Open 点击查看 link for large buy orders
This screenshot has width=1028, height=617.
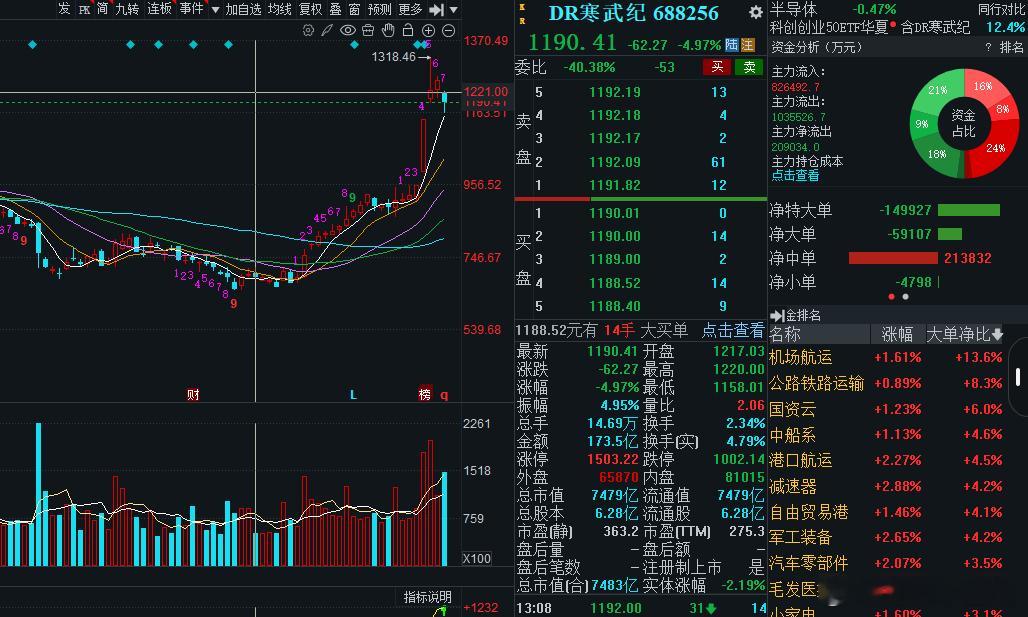pos(732,330)
